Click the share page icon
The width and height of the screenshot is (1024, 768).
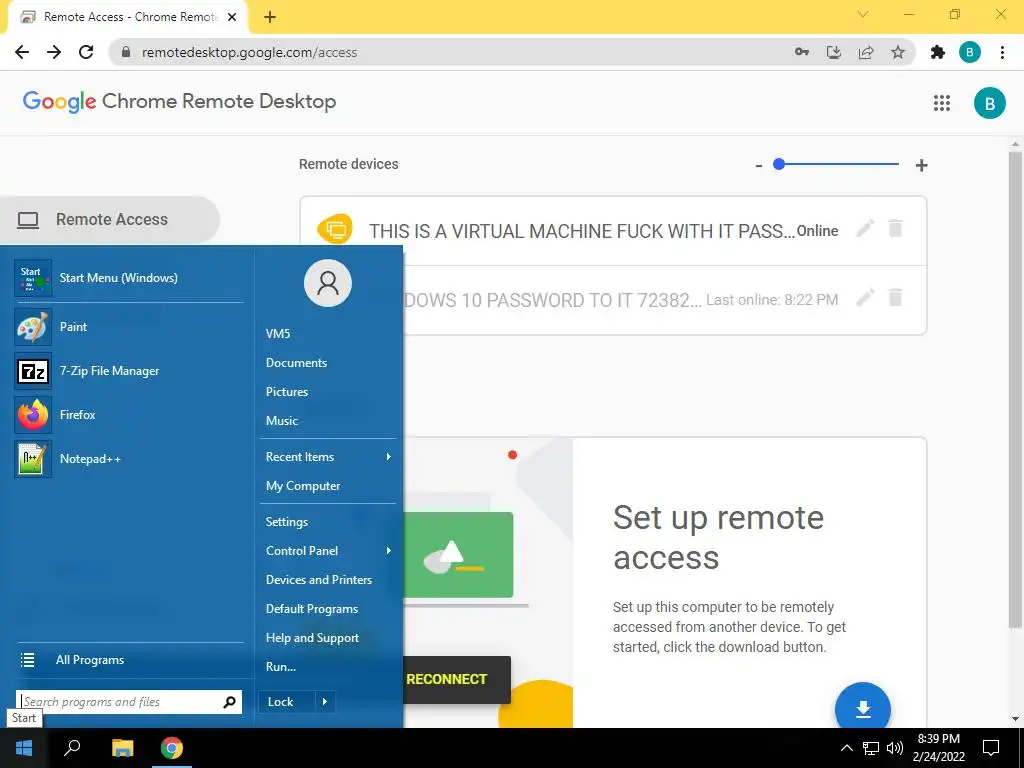point(866,52)
